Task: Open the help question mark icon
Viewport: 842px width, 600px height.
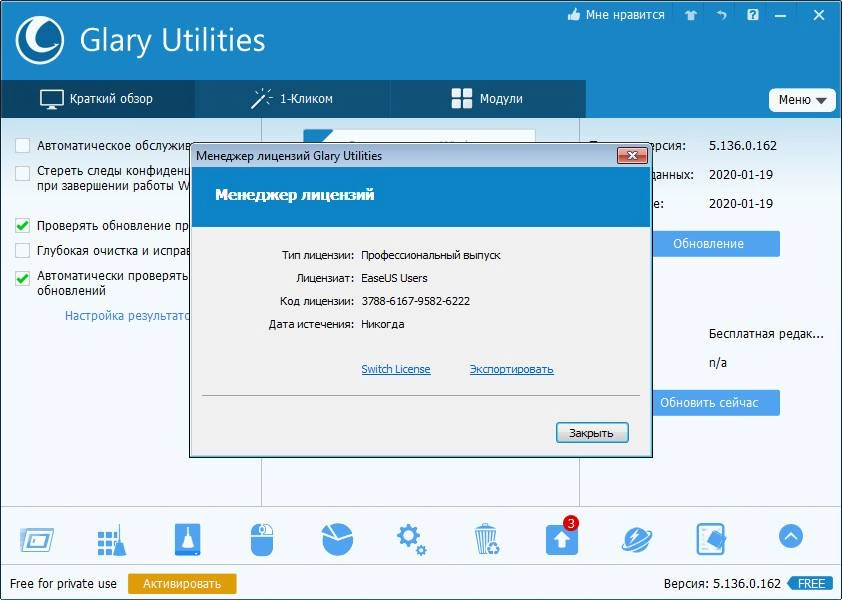Action: point(753,15)
